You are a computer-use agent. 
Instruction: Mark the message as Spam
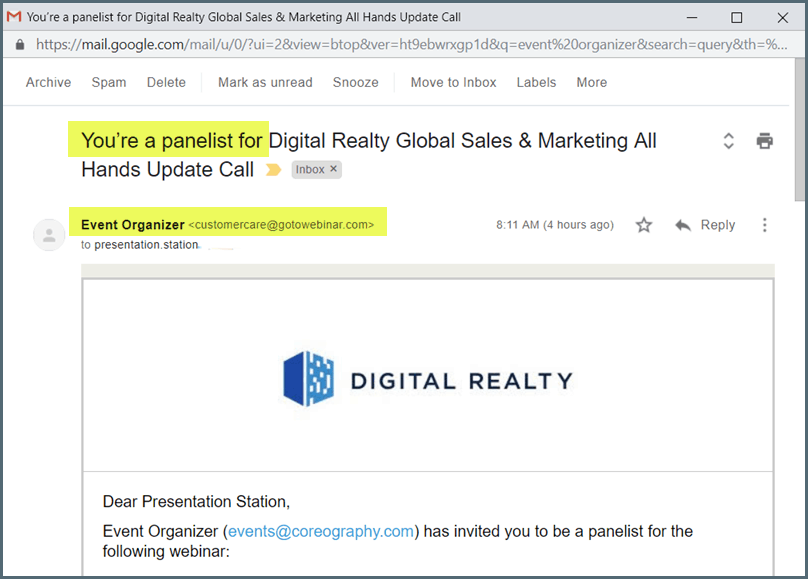pyautogui.click(x=109, y=82)
